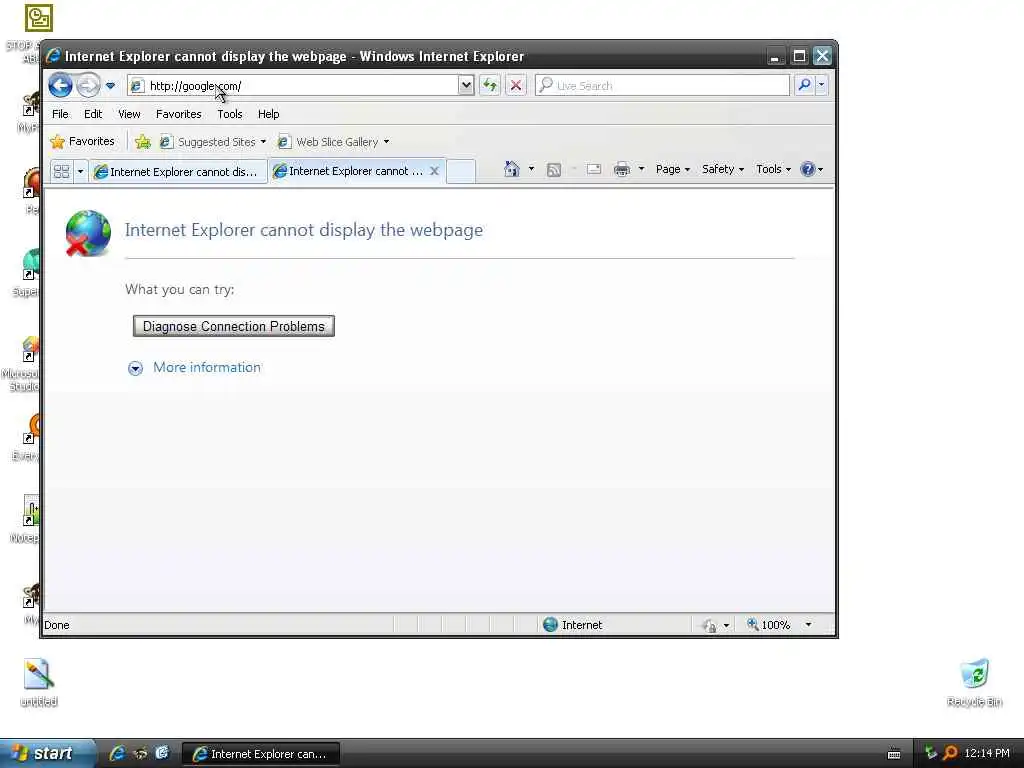Click the Internet zone indicator in status bar
This screenshot has width=1024, height=768.
coord(573,625)
